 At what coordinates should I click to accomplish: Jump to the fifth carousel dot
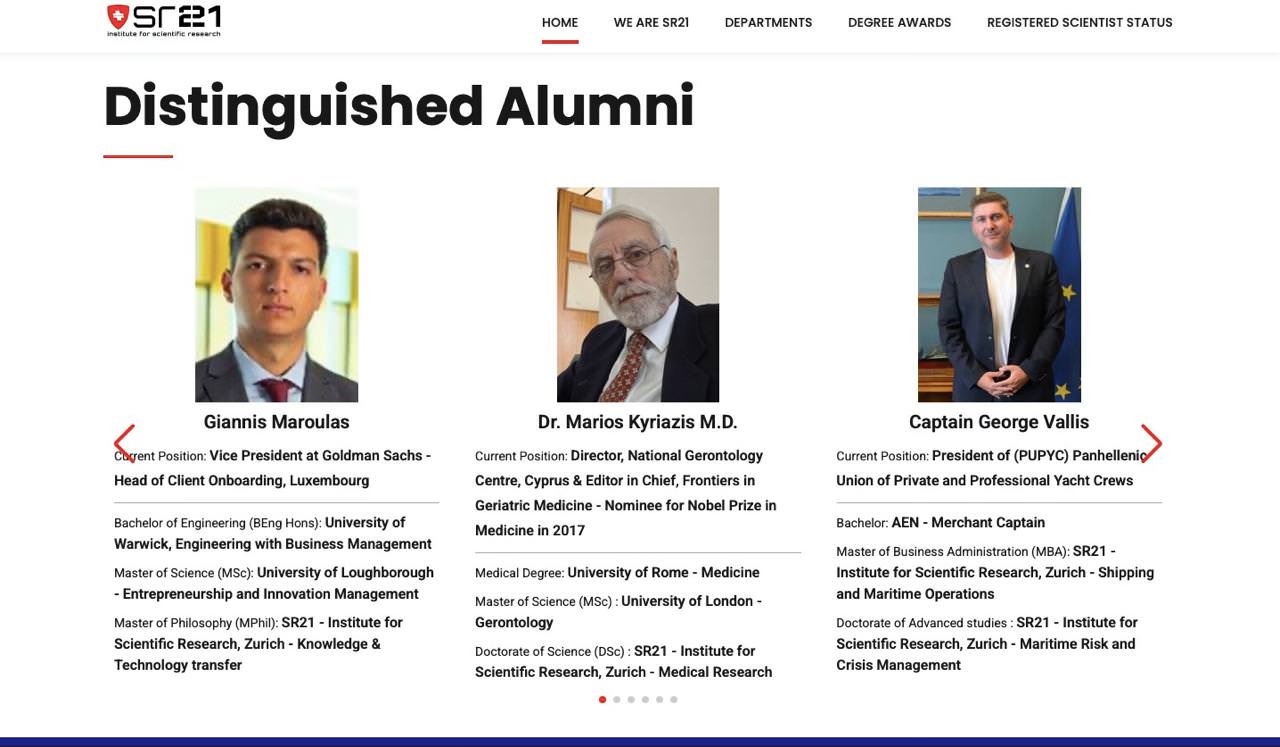point(659,700)
